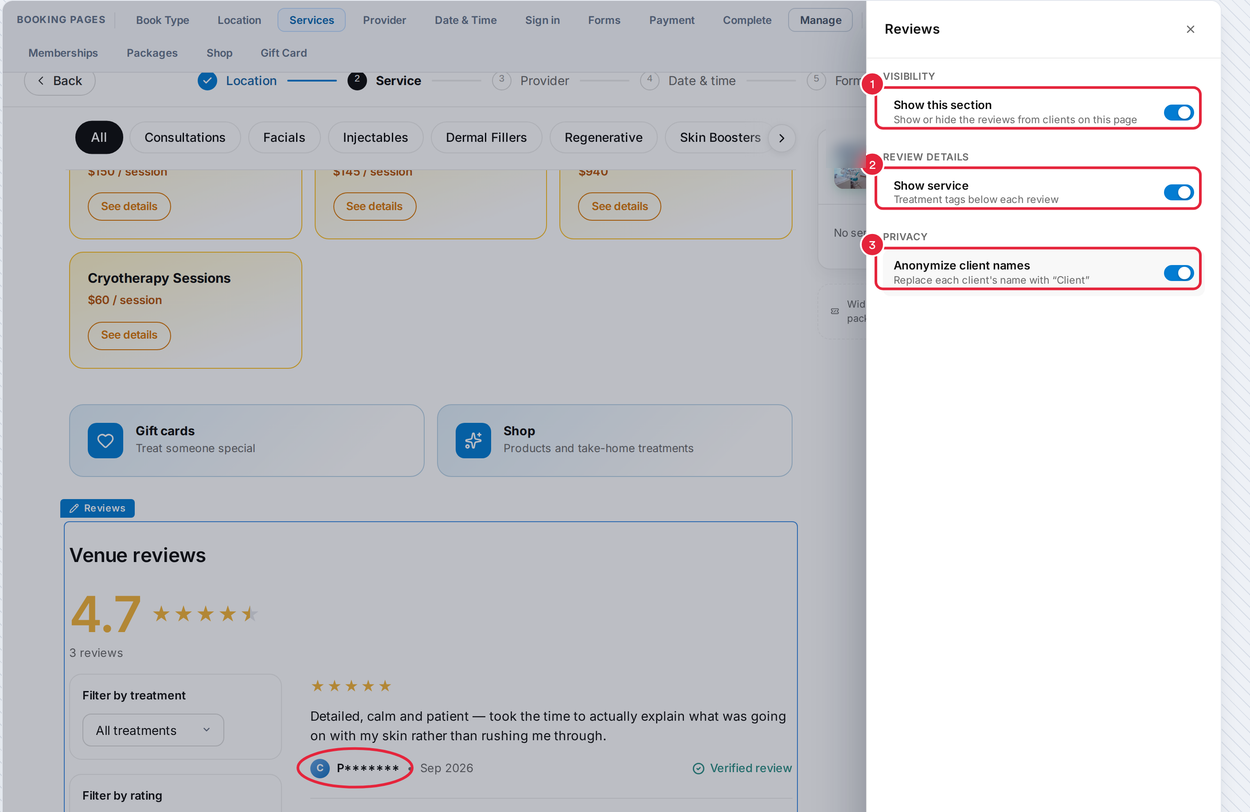This screenshot has height=812, width=1250.
Task: Select the Dermal Fillers category chip
Action: tap(486, 137)
